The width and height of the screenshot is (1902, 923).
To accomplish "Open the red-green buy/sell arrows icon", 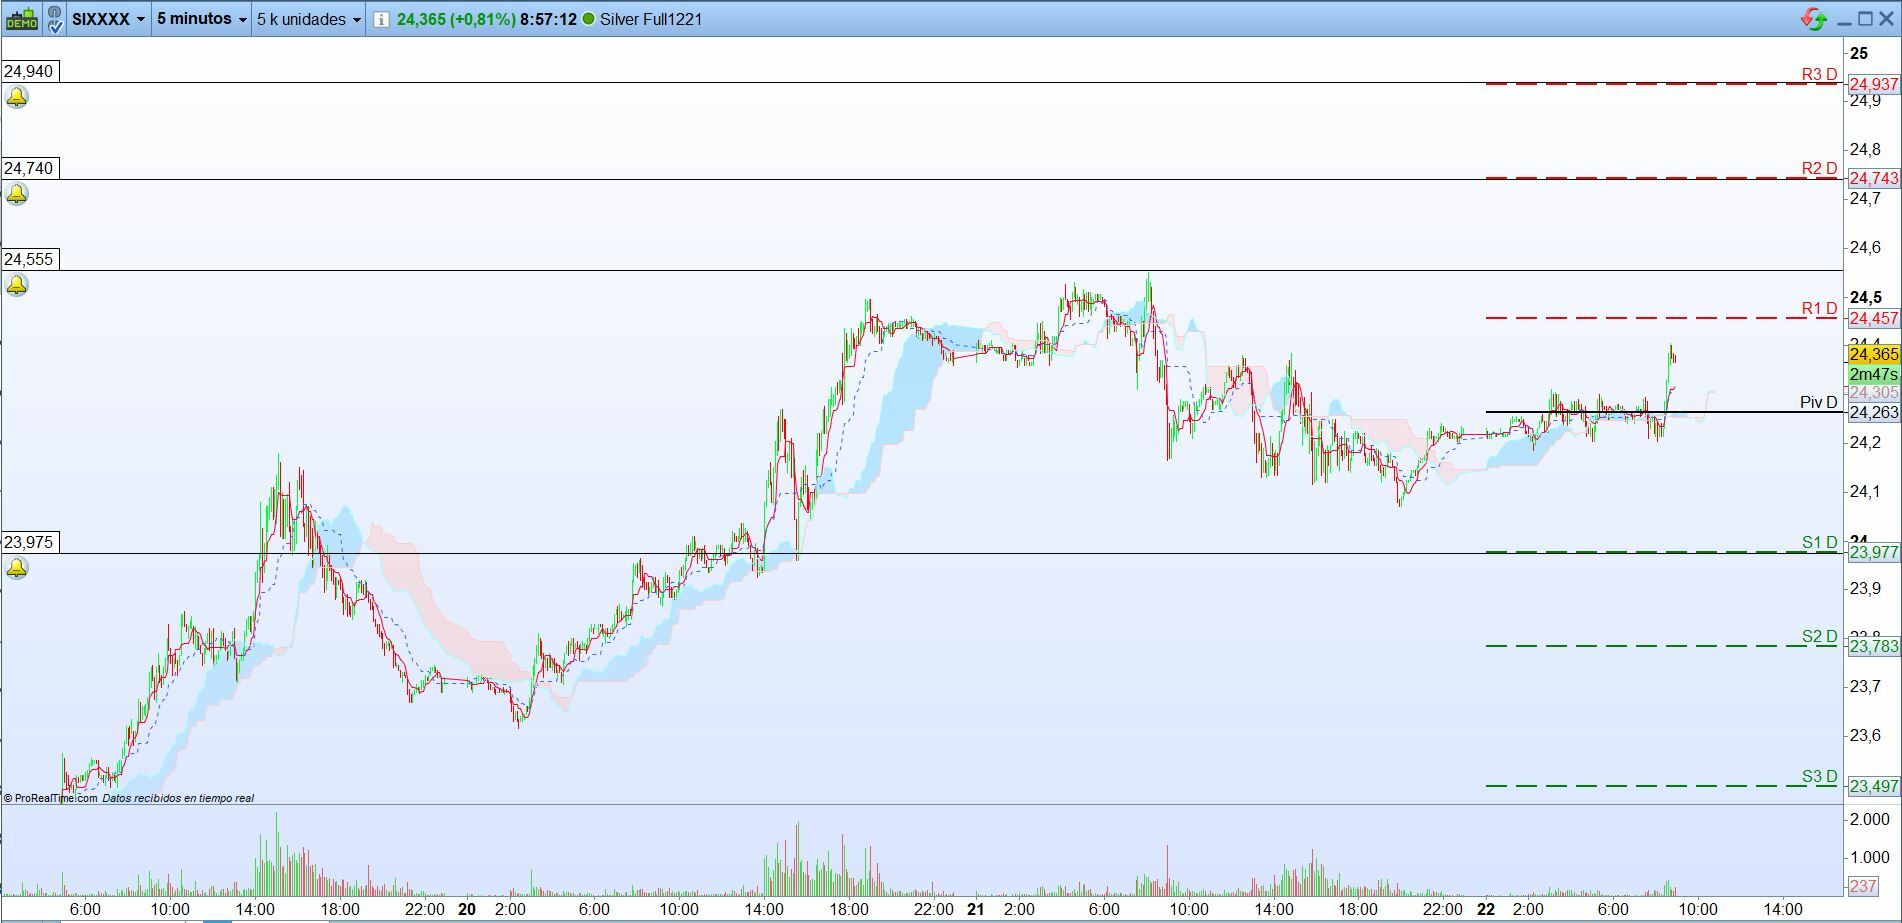I will [1814, 19].
